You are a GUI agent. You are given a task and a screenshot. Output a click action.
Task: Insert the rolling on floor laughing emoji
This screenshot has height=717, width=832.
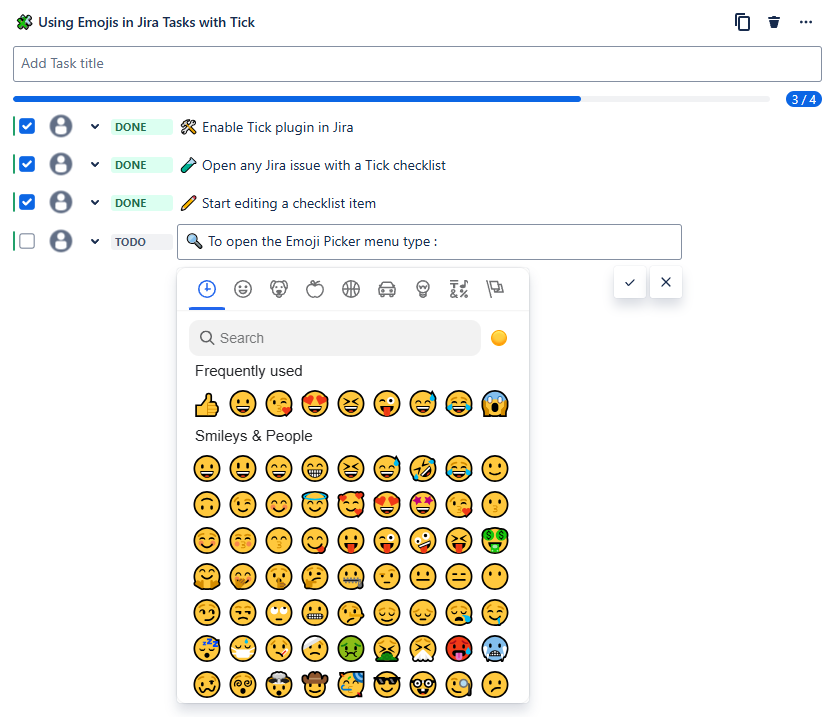(423, 469)
